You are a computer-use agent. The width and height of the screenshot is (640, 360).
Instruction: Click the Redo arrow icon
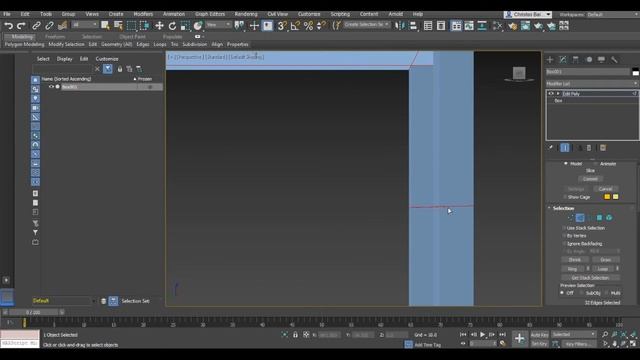pyautogui.click(x=21, y=26)
